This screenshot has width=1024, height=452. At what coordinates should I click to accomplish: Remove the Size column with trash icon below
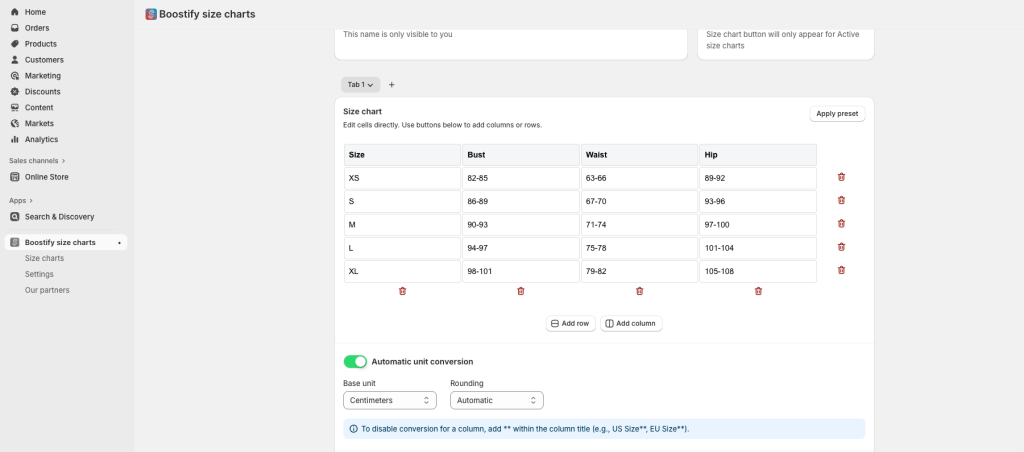(x=402, y=291)
